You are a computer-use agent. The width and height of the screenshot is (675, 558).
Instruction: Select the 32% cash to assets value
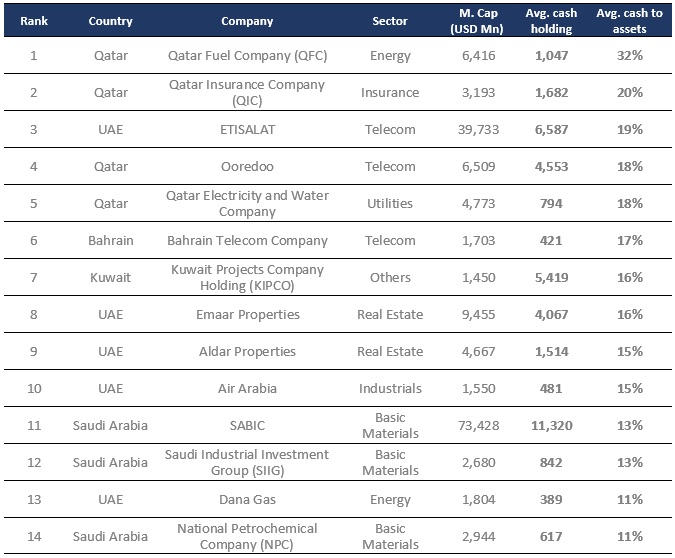pyautogui.click(x=630, y=55)
